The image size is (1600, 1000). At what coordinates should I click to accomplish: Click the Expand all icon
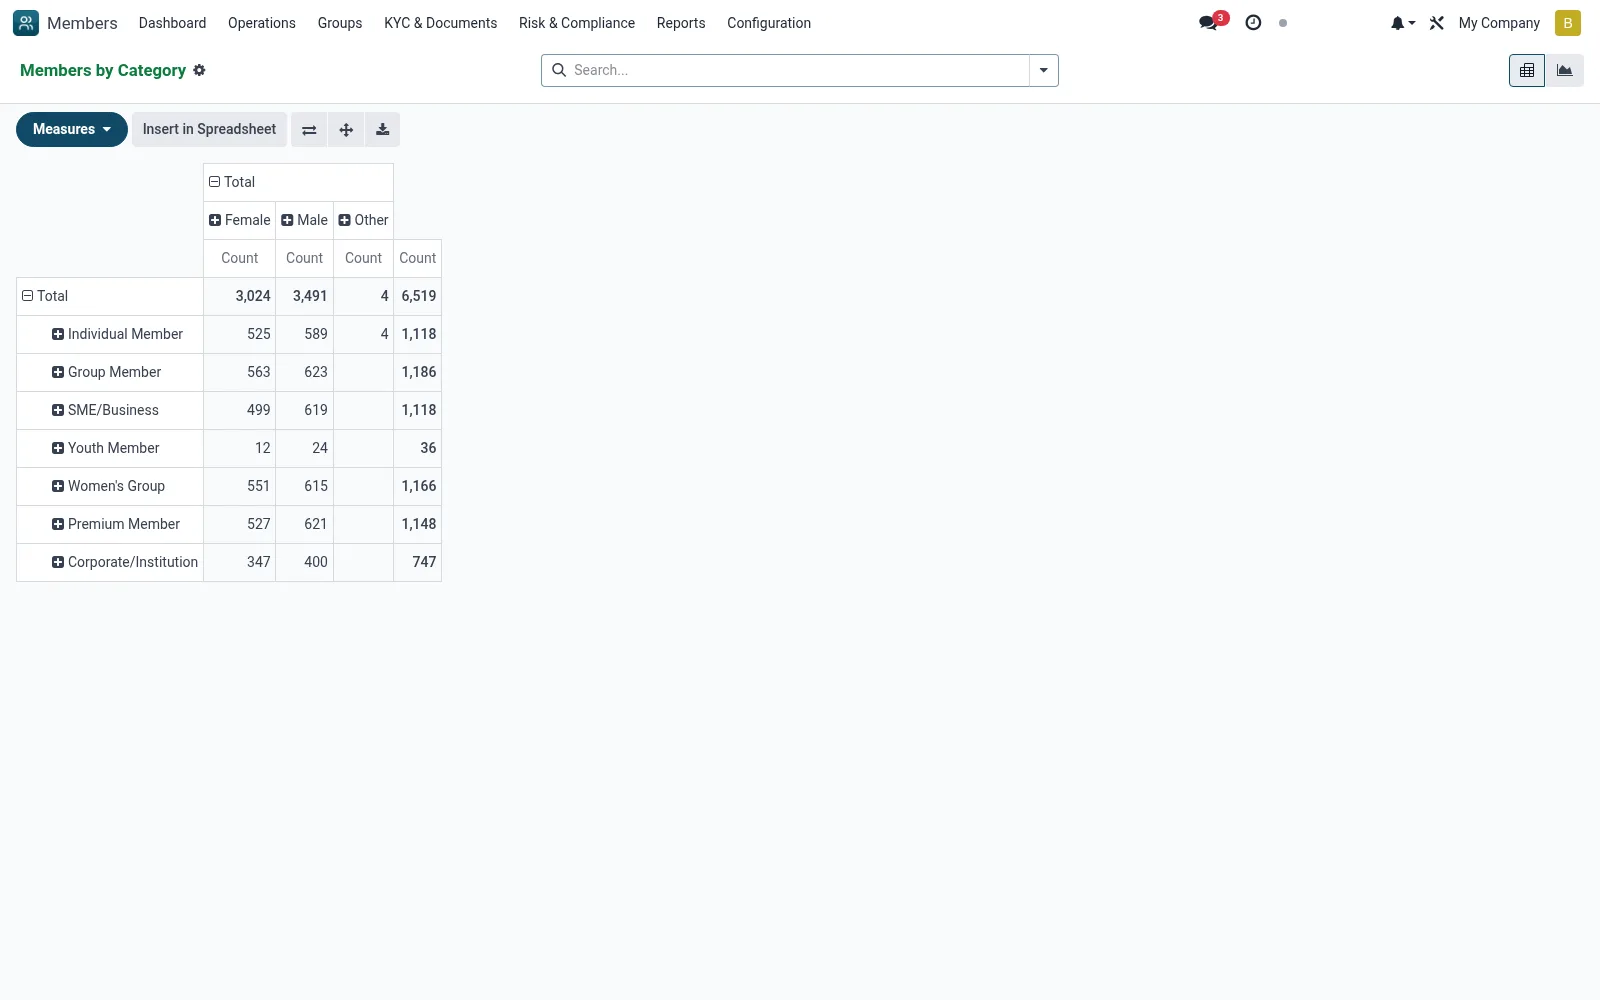[346, 130]
